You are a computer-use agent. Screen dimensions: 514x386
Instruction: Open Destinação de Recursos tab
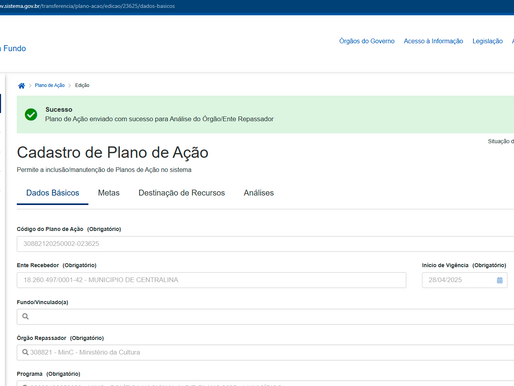182,193
